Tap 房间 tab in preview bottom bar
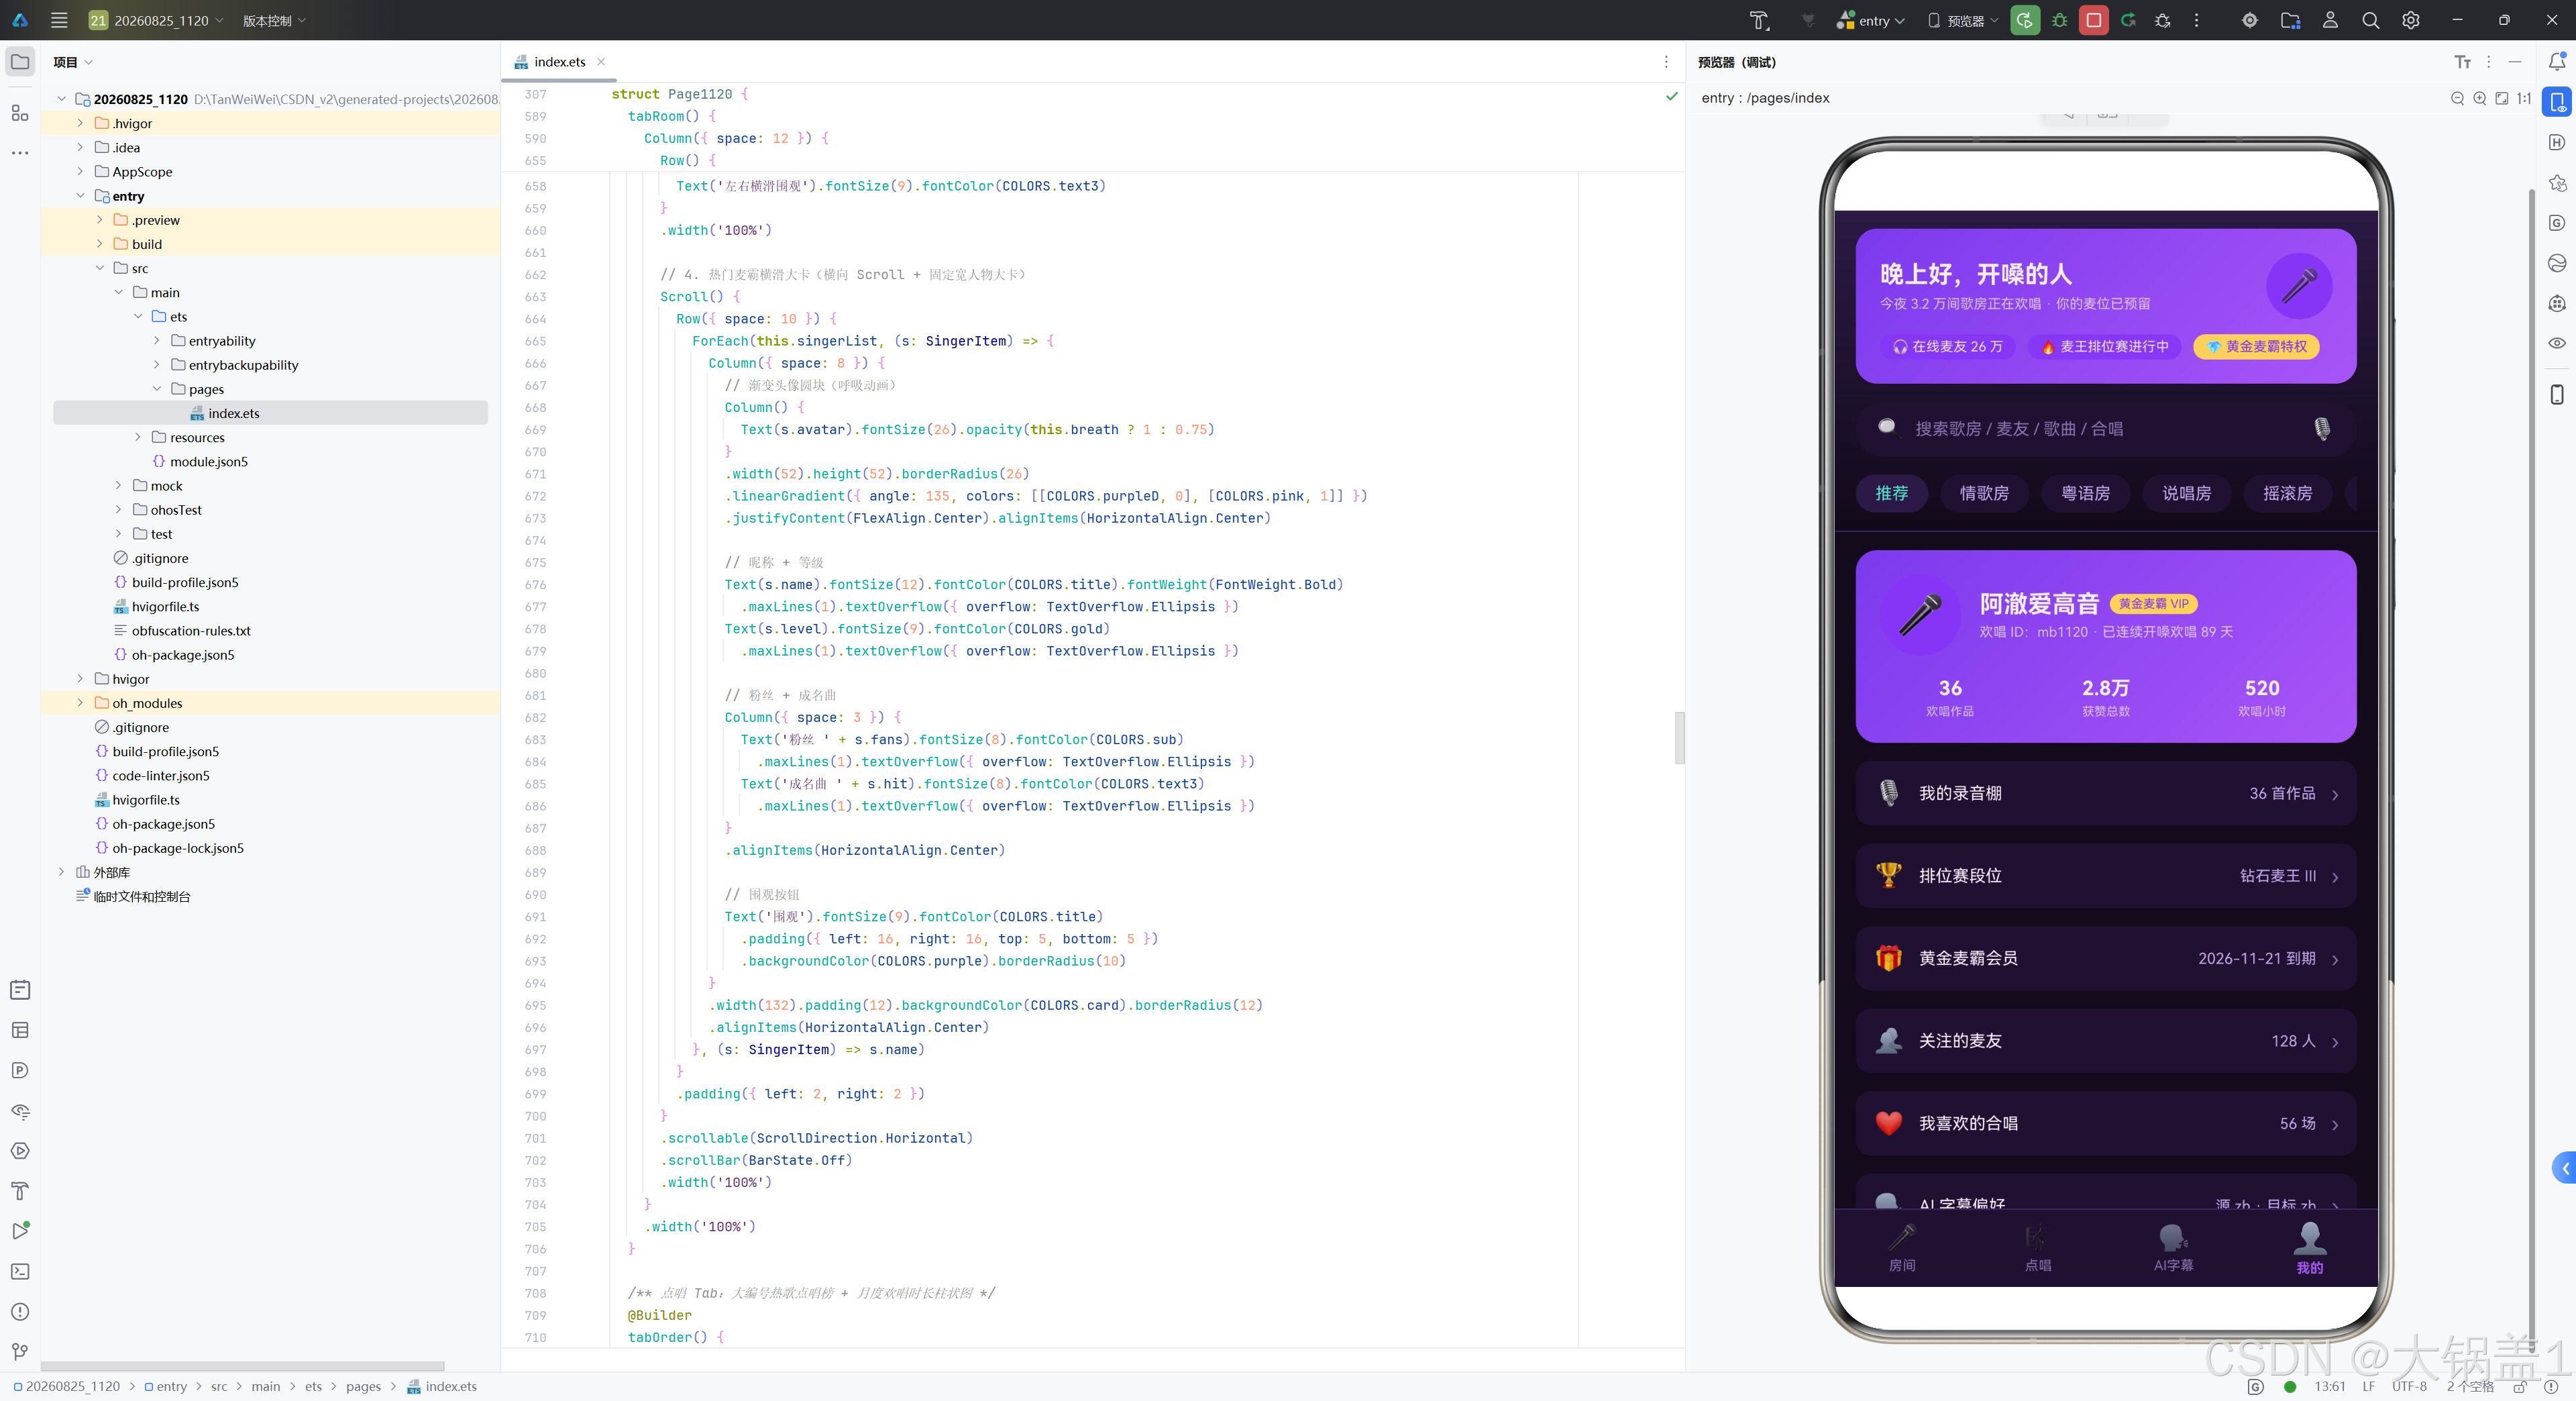This screenshot has height=1401, width=2576. (1902, 1248)
